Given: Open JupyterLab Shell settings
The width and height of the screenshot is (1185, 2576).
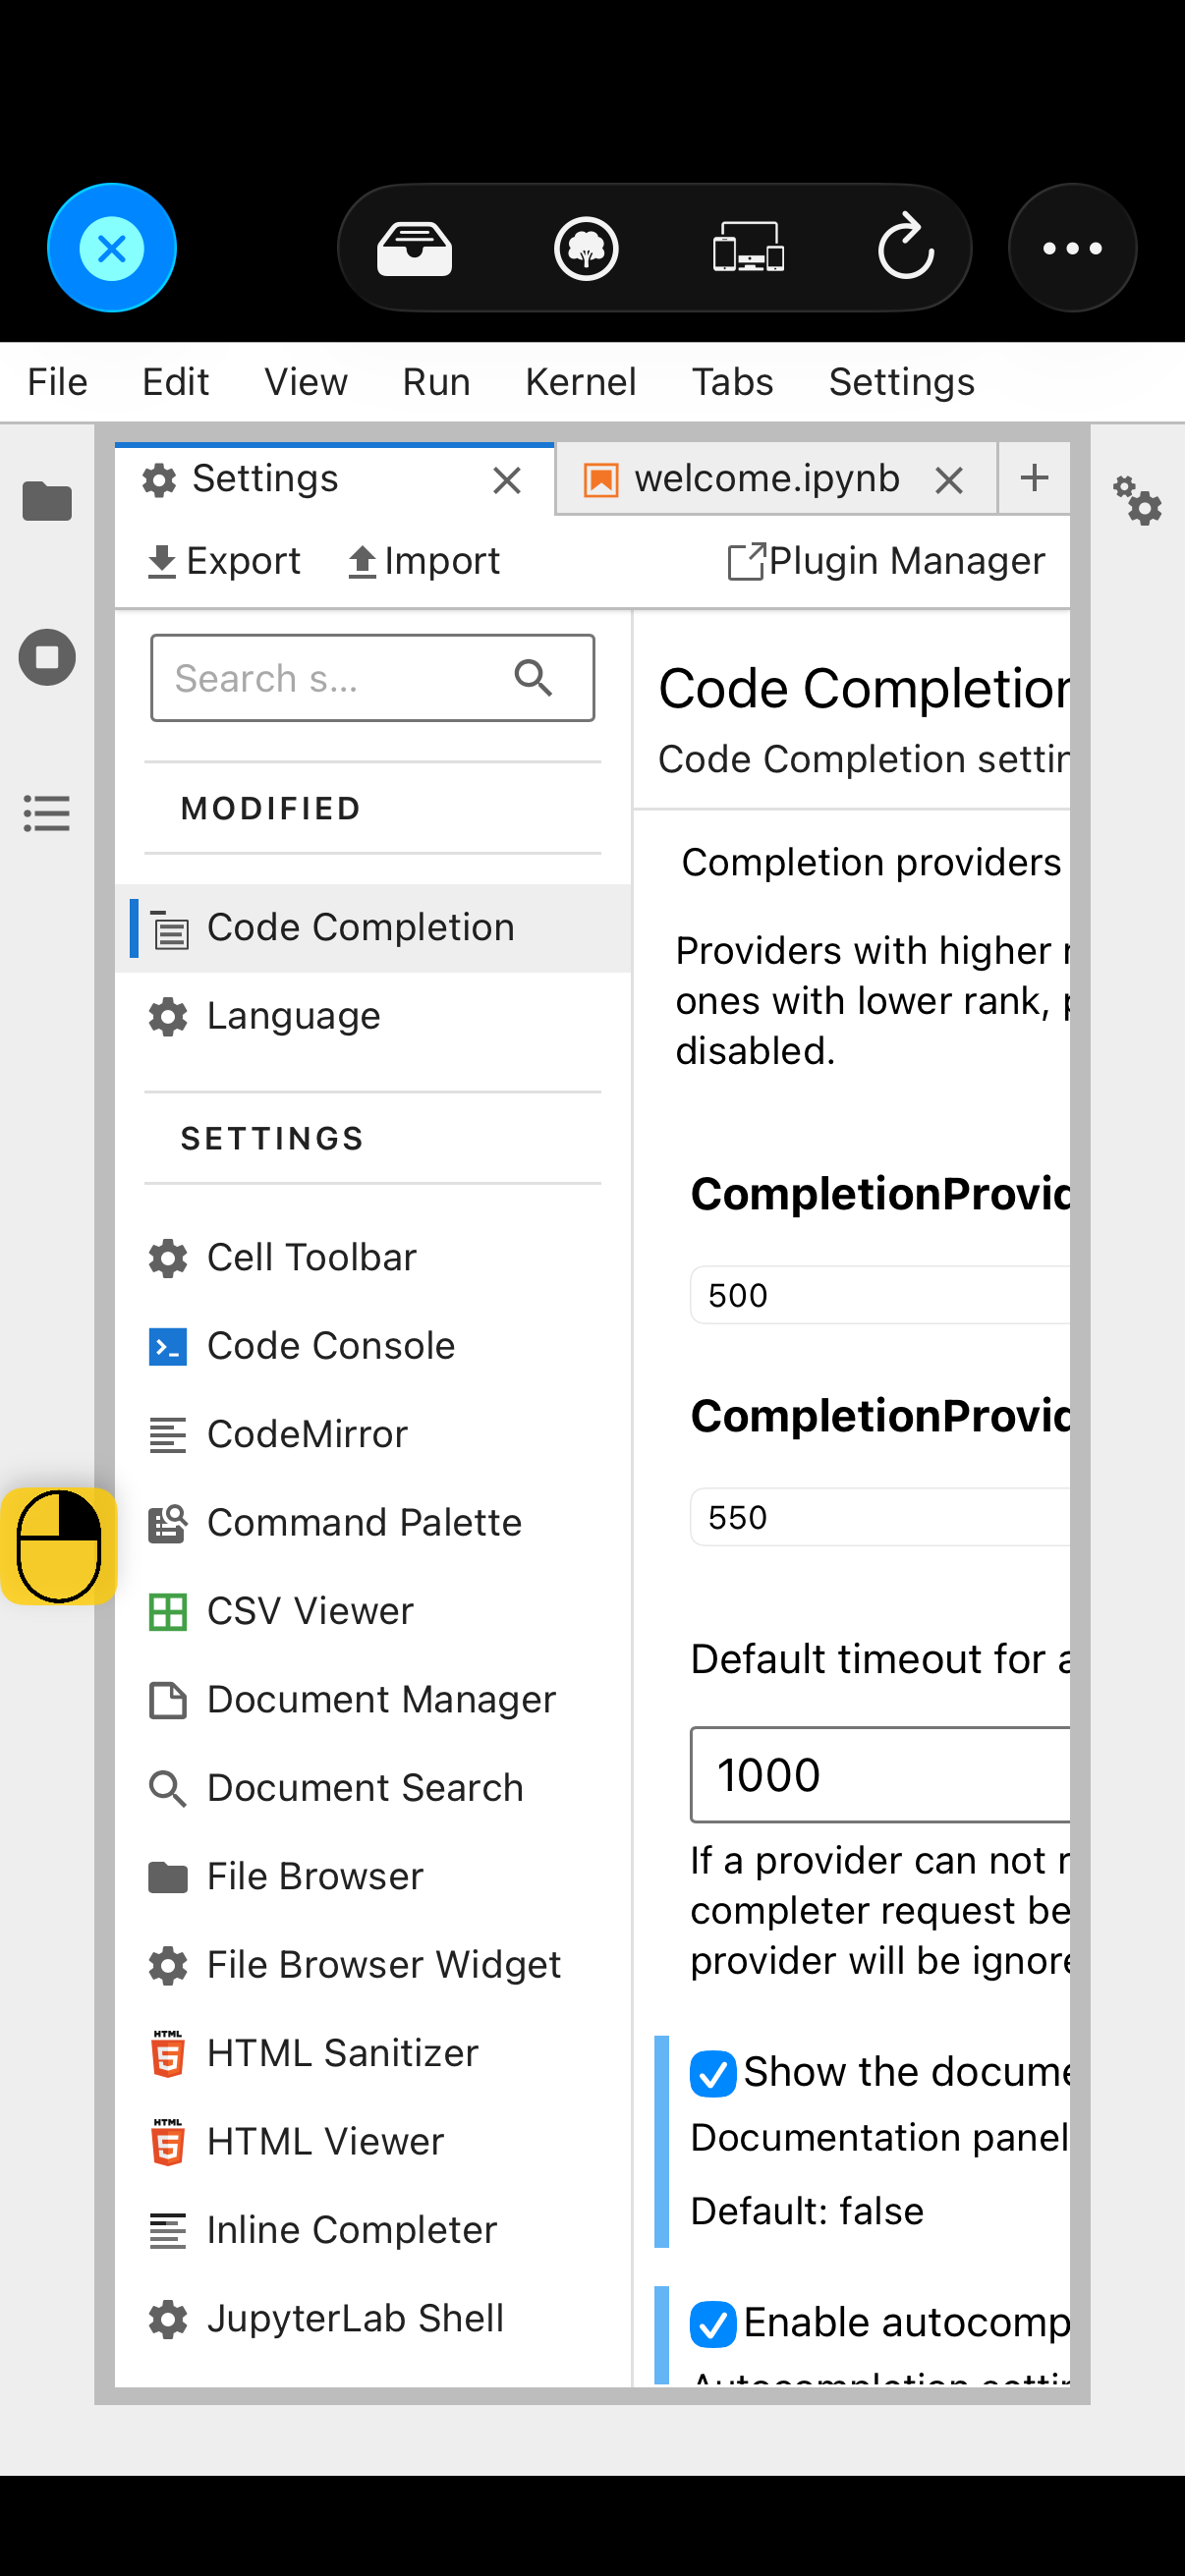Looking at the screenshot, I should pyautogui.click(x=374, y=2318).
